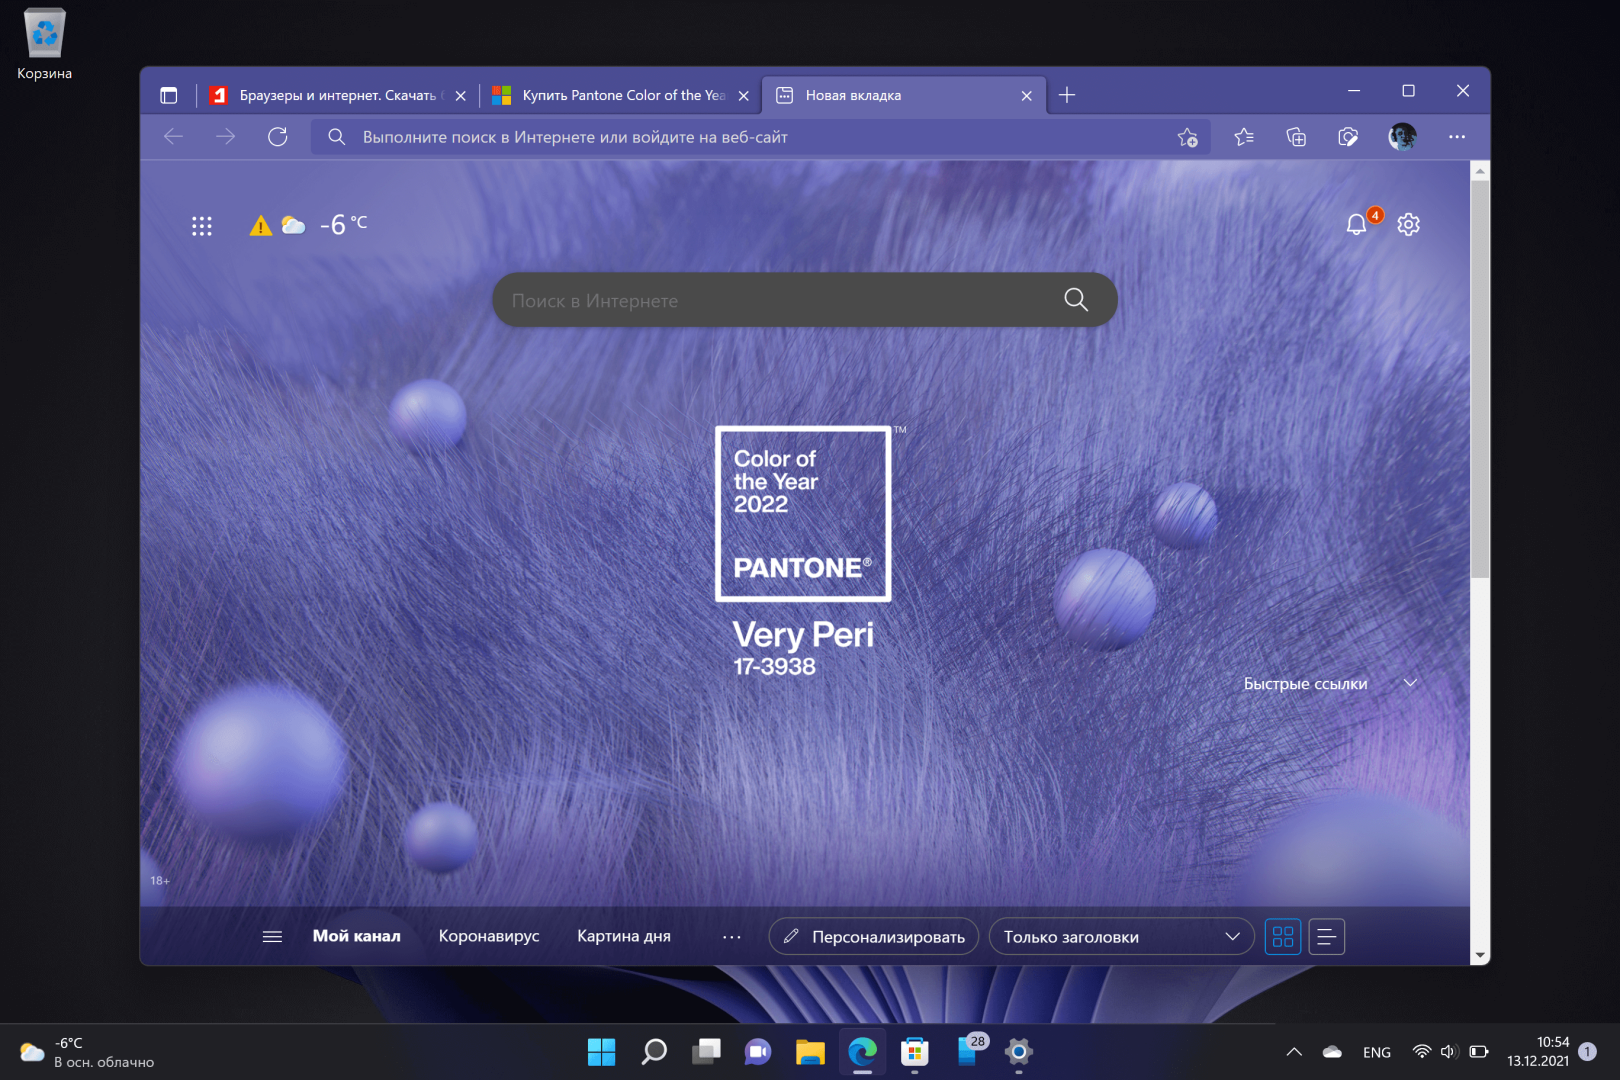Open the feed hamburger menu

click(272, 937)
